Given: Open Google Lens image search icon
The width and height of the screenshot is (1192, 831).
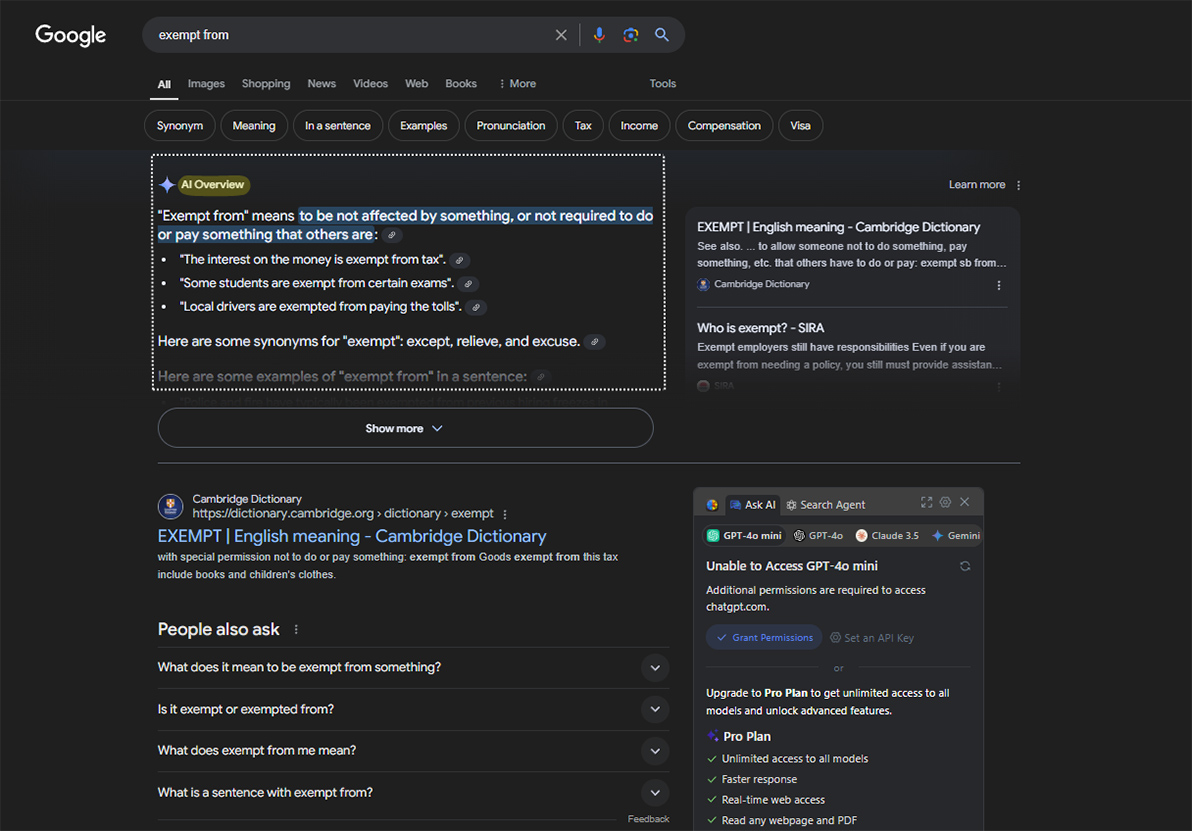Looking at the screenshot, I should tap(630, 35).
